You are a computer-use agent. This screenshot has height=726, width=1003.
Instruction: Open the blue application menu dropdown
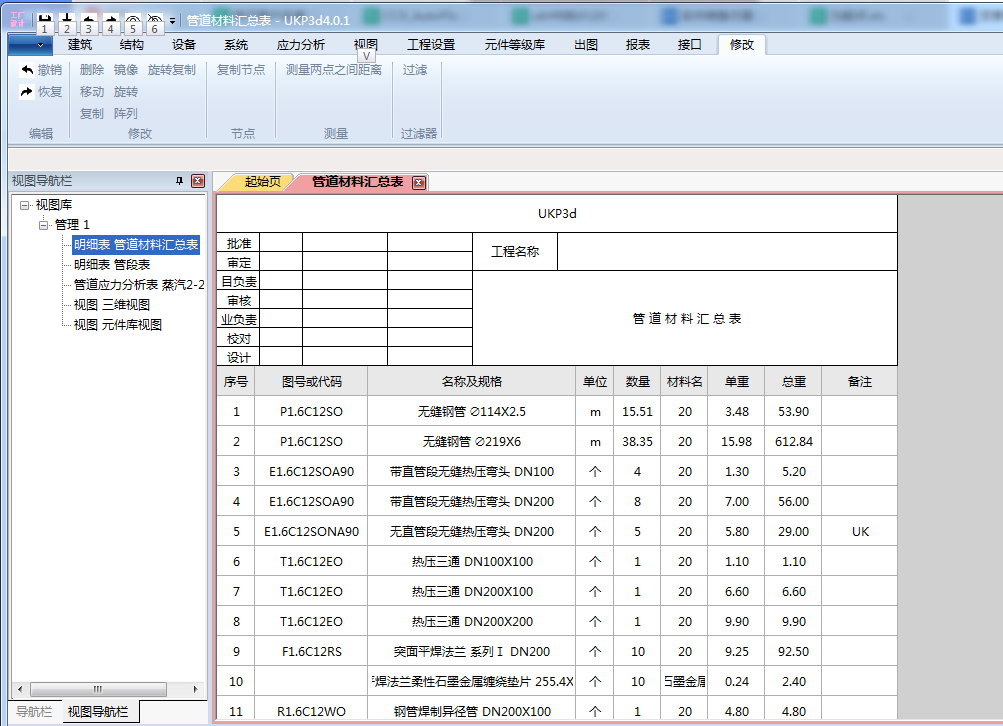tap(29, 45)
